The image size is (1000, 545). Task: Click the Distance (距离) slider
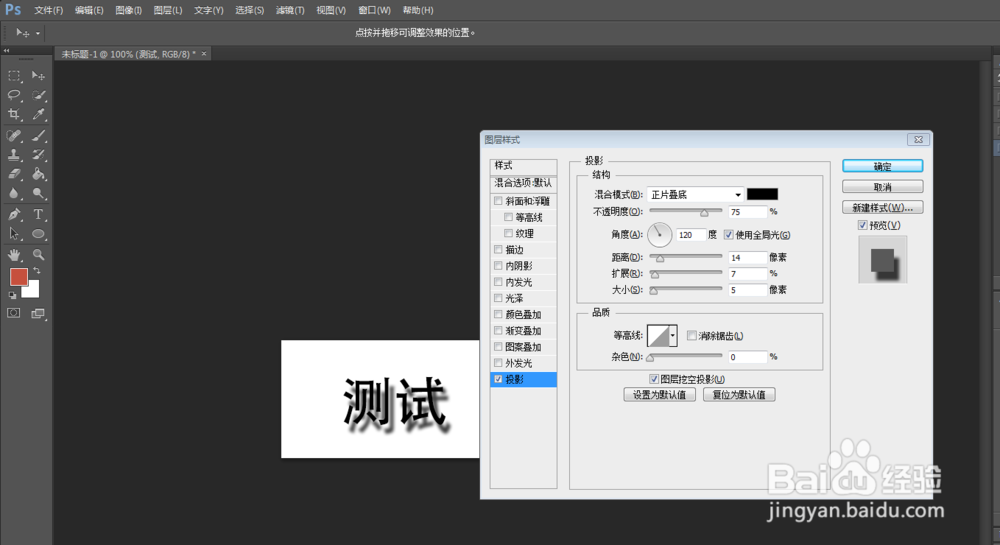(686, 258)
